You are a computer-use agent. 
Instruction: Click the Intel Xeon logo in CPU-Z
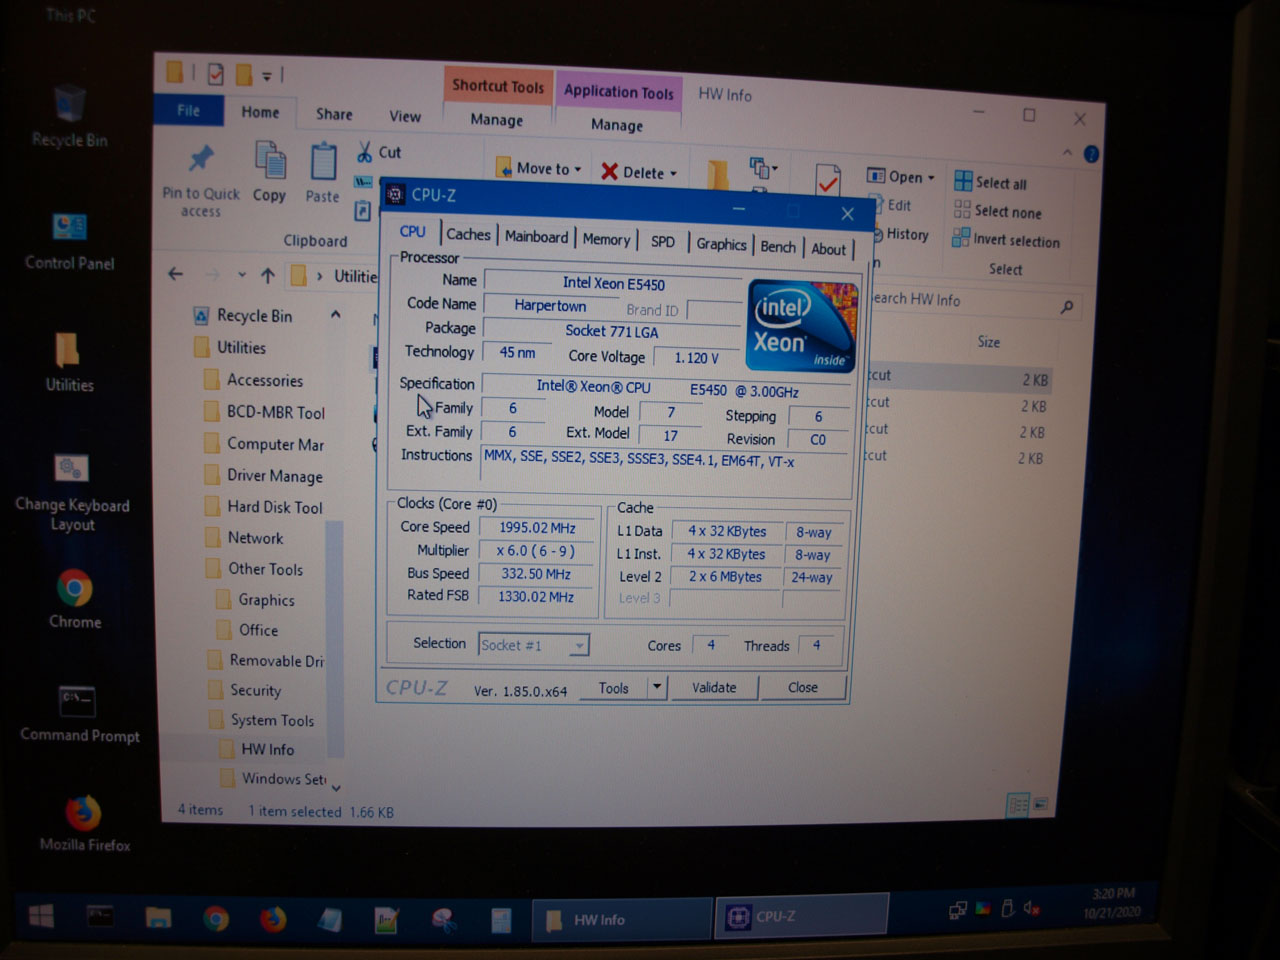(802, 326)
